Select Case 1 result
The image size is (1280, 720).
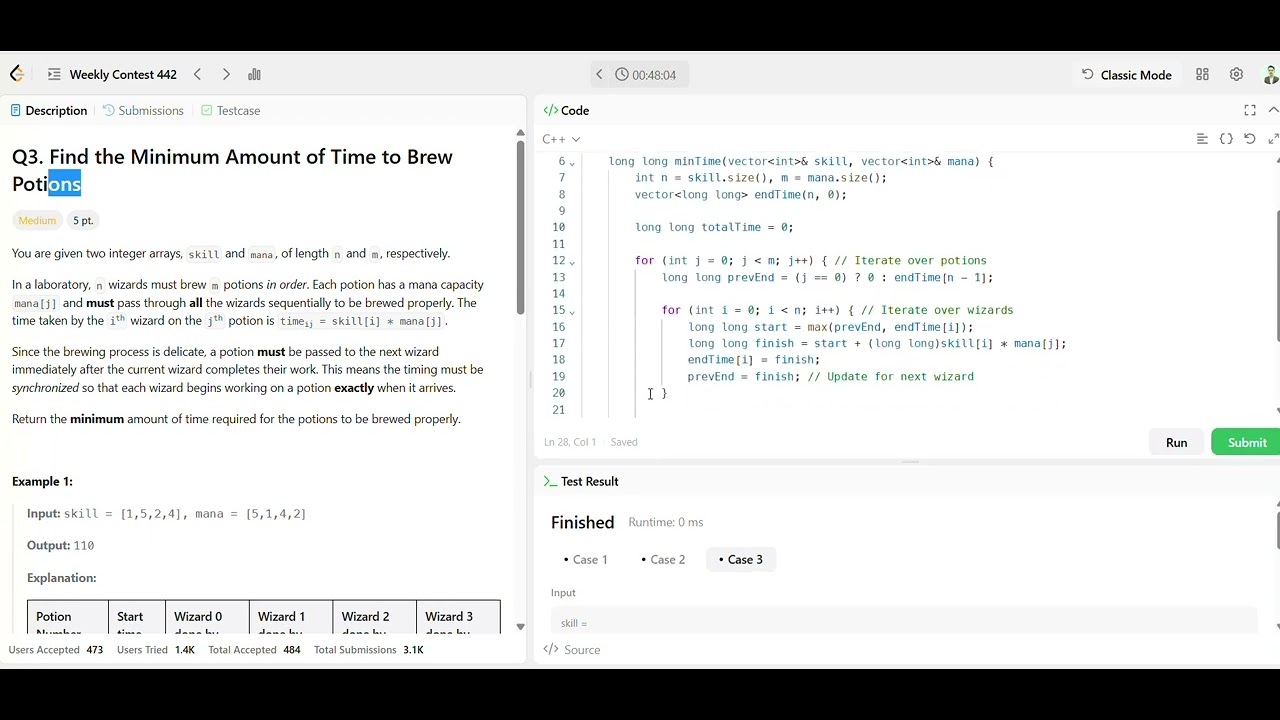(585, 559)
